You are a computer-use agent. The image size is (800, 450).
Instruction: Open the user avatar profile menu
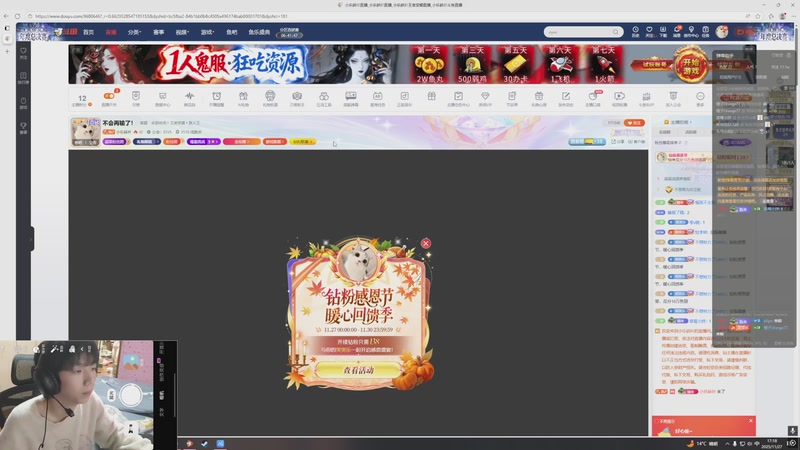coord(722,32)
